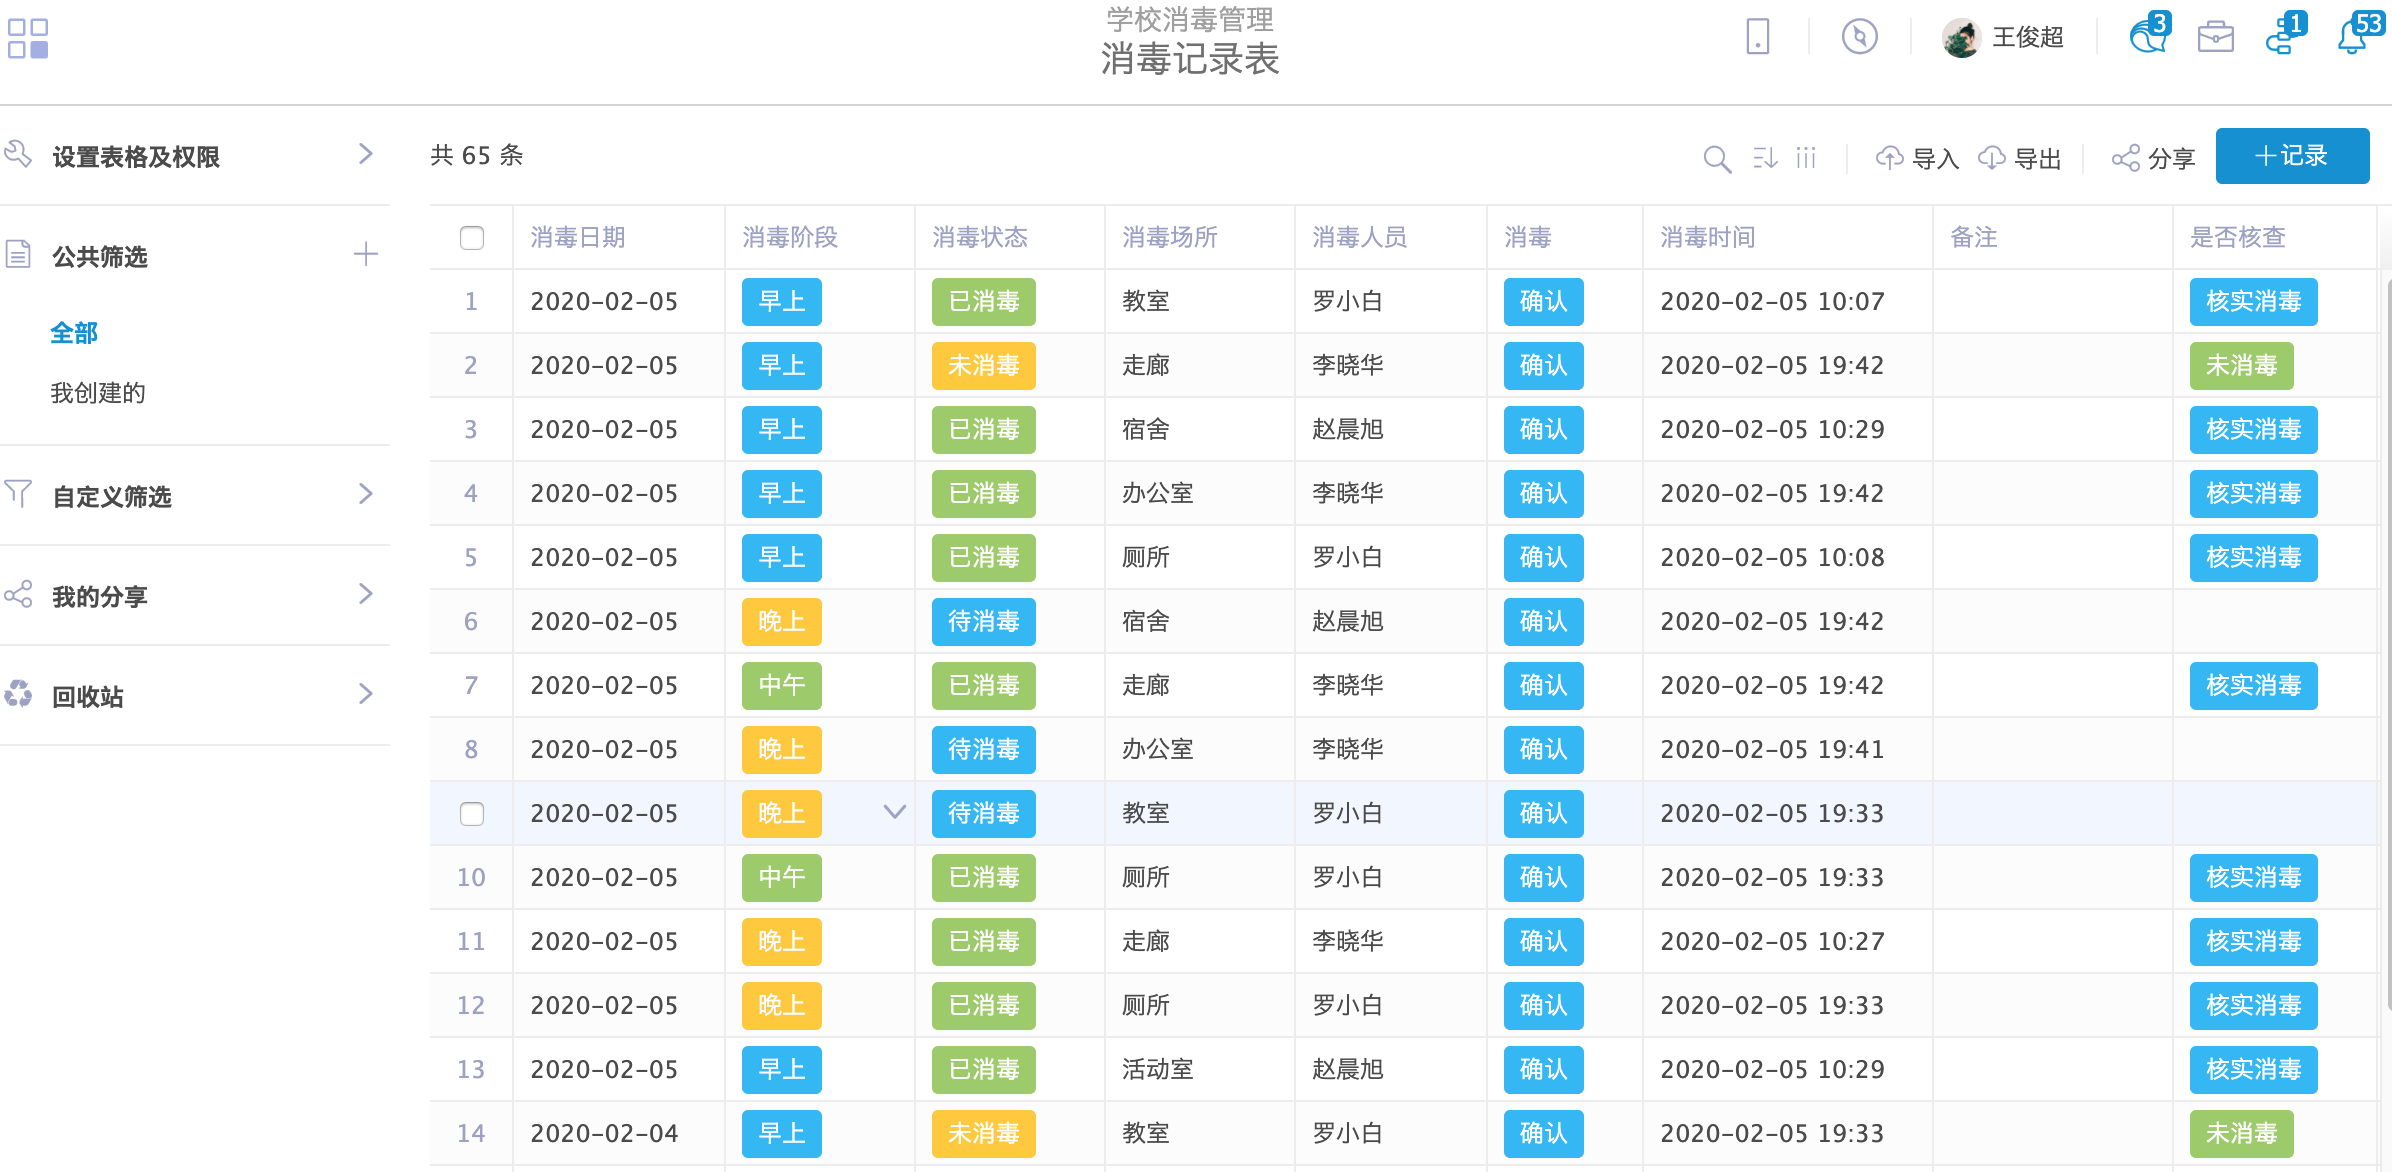Viewport: 2392px width, 1172px height.
Task: Open the app grid menu icon
Action: tap(28, 38)
